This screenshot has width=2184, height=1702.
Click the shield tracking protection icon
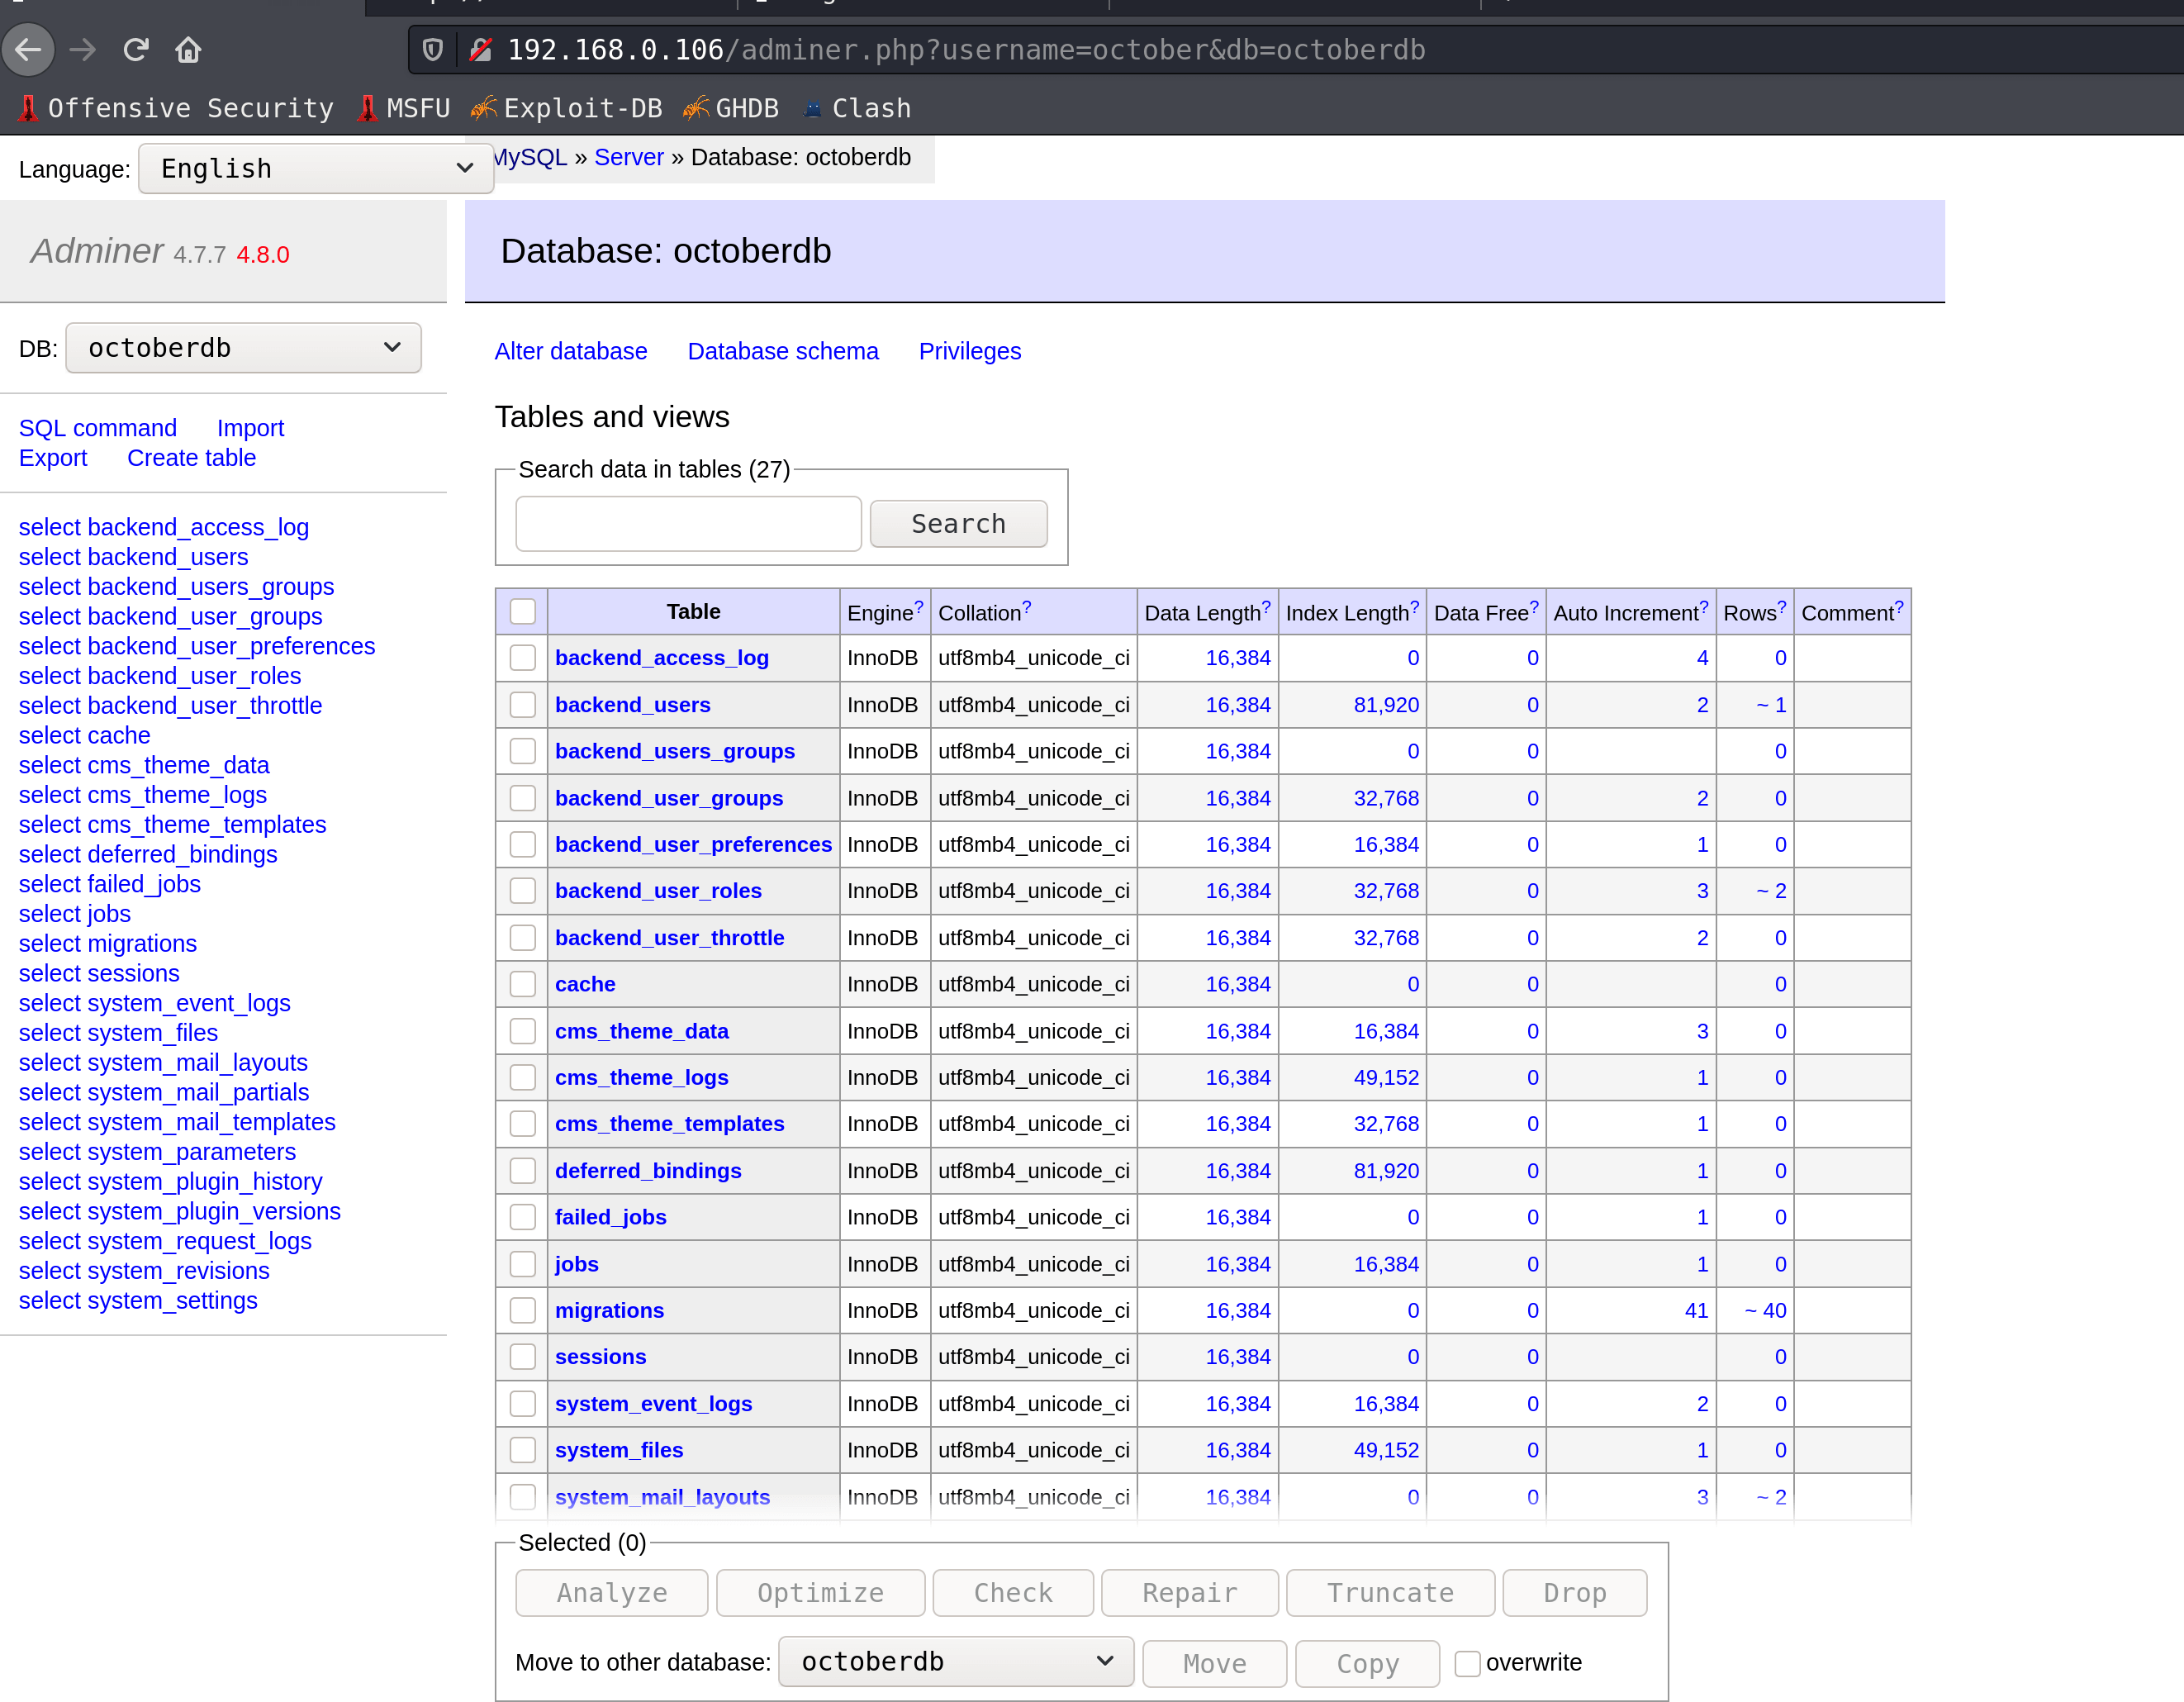click(x=432, y=49)
